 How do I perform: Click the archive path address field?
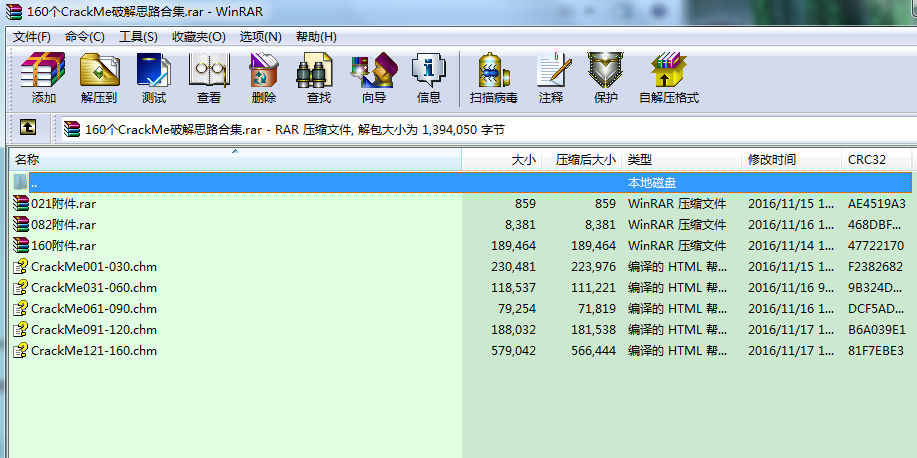(x=489, y=129)
